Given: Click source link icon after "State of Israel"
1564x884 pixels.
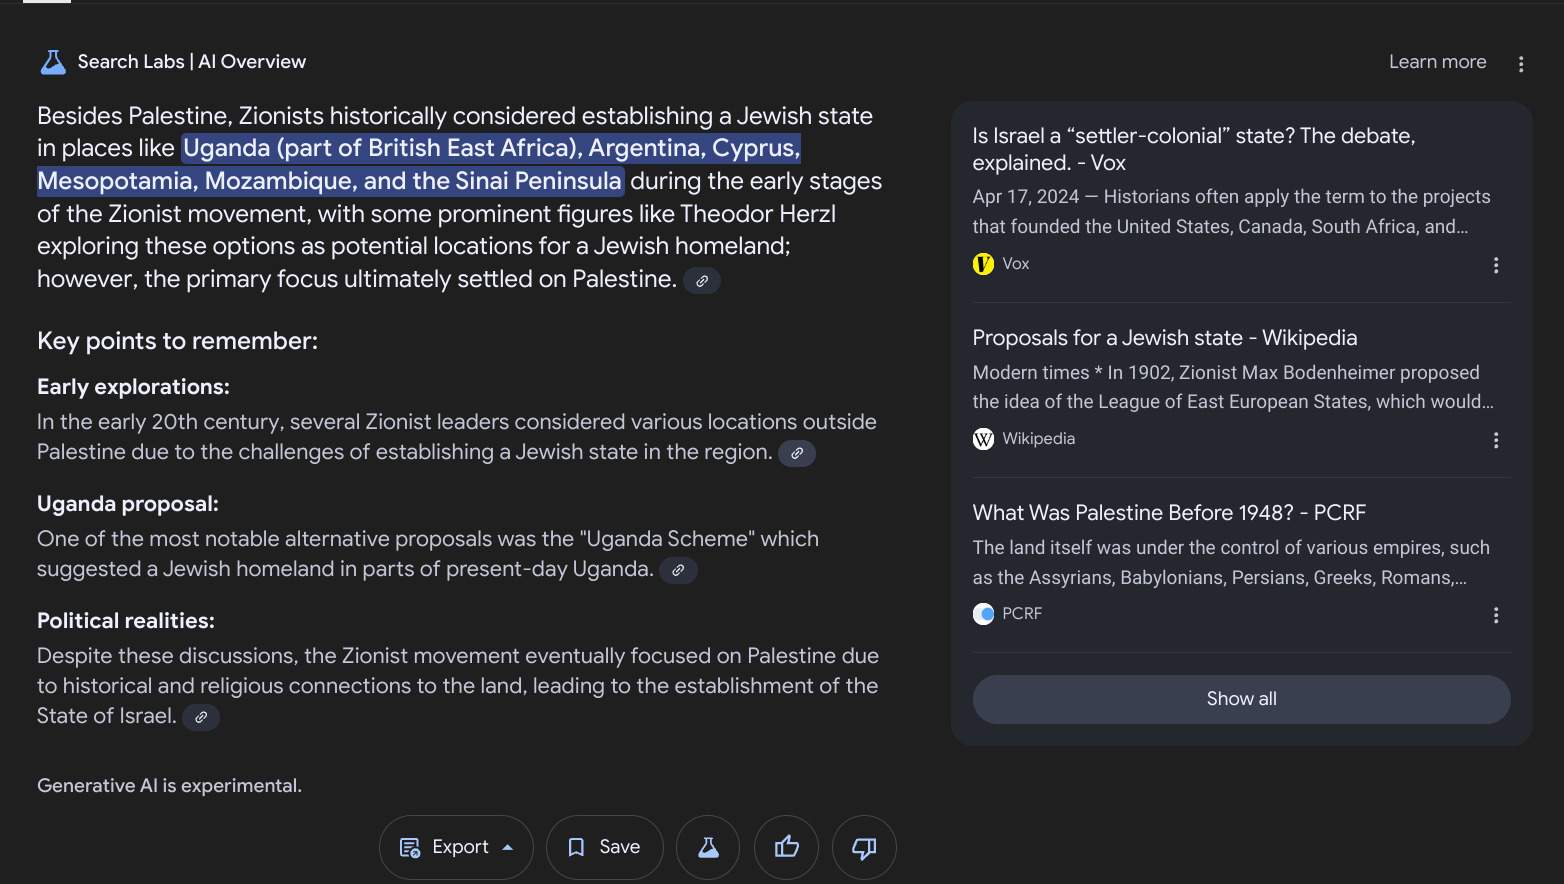Looking at the screenshot, I should tap(201, 717).
